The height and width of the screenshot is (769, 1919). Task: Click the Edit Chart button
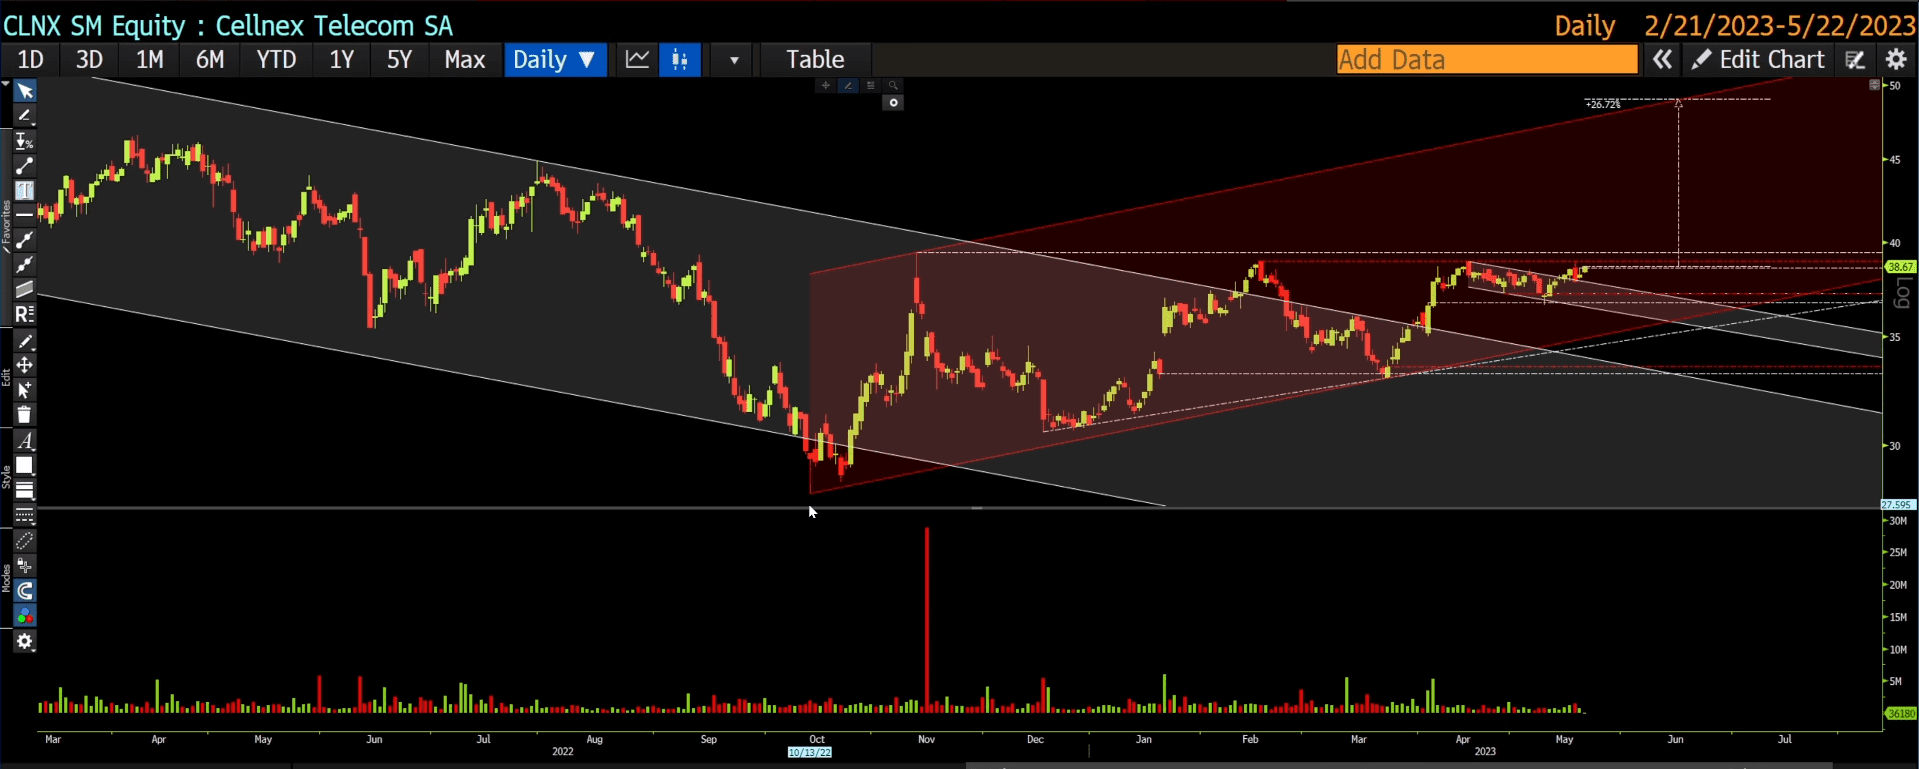click(1758, 60)
